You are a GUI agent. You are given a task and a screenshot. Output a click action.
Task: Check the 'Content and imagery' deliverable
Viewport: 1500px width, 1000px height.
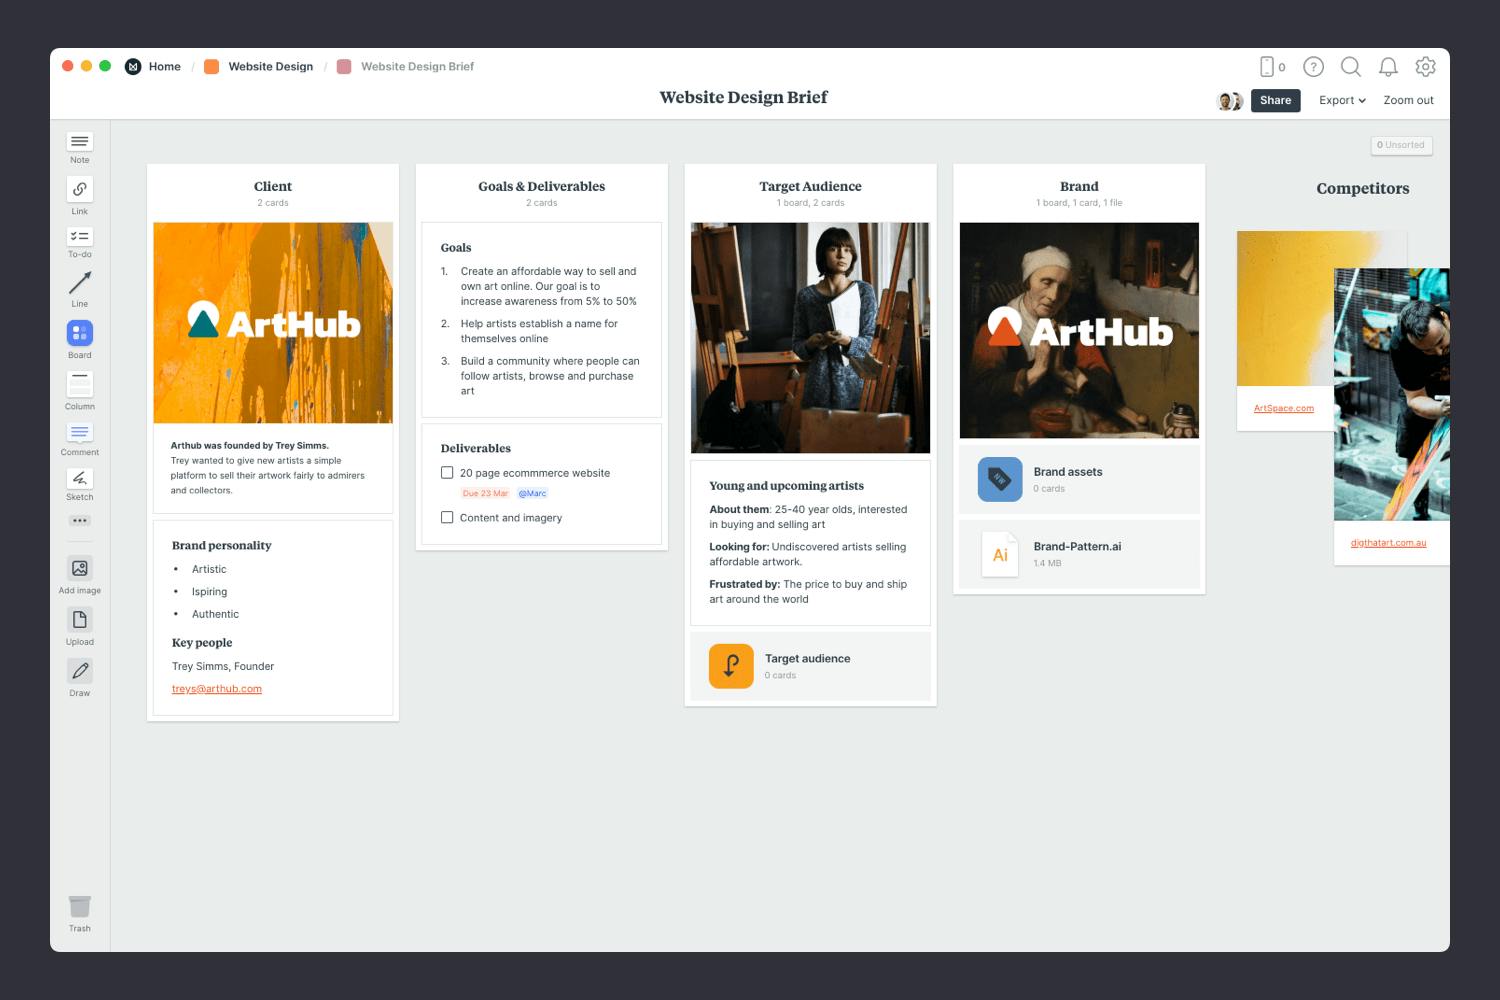[447, 517]
